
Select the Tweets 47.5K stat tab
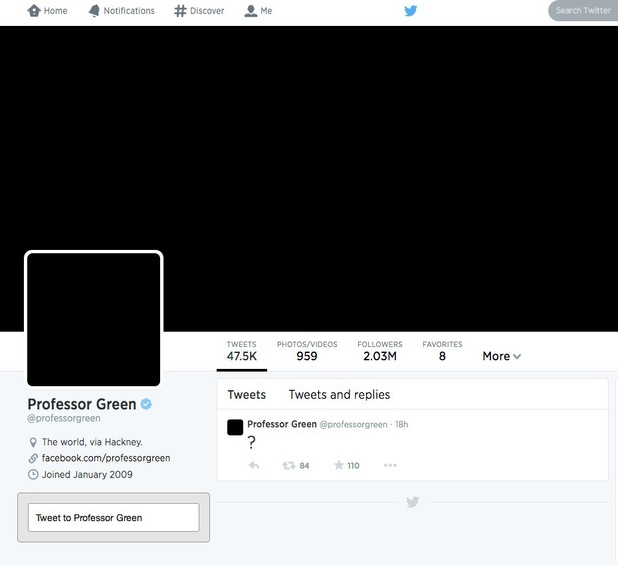coord(242,351)
